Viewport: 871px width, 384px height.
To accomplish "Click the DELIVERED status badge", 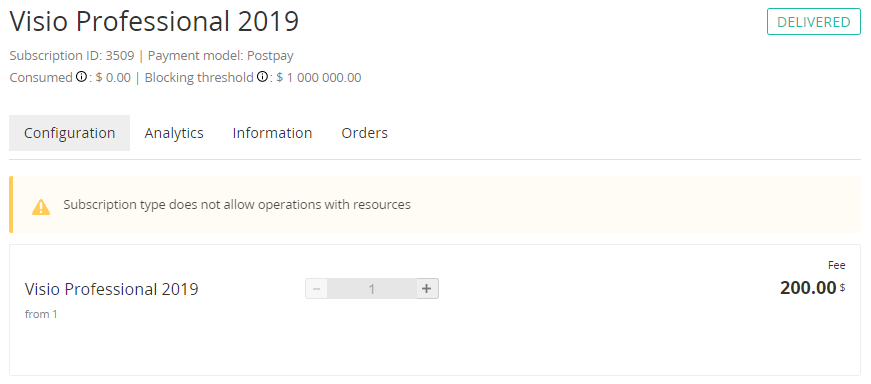I will 814,22.
